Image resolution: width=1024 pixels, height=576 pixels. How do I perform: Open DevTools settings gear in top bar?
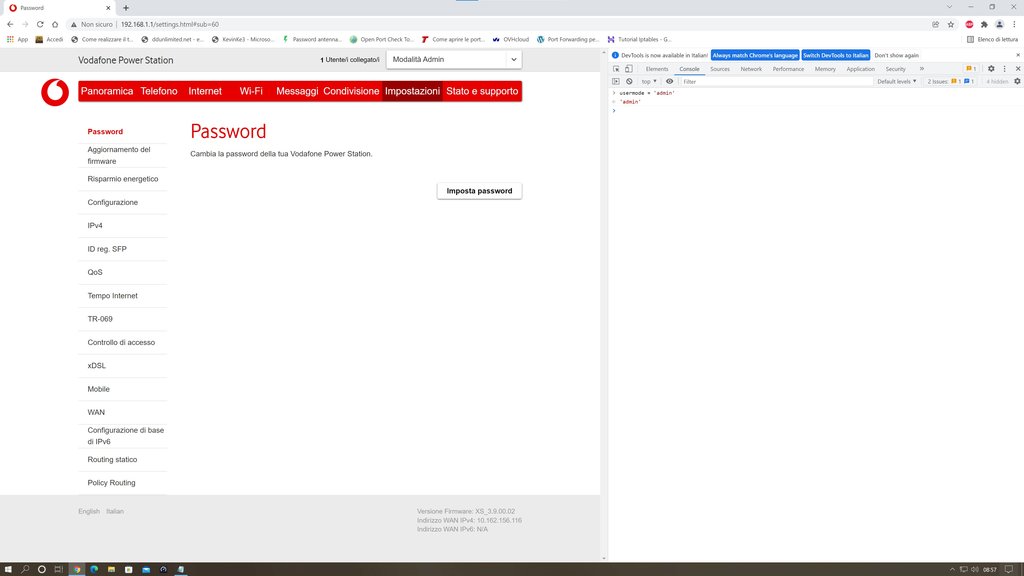[991, 69]
